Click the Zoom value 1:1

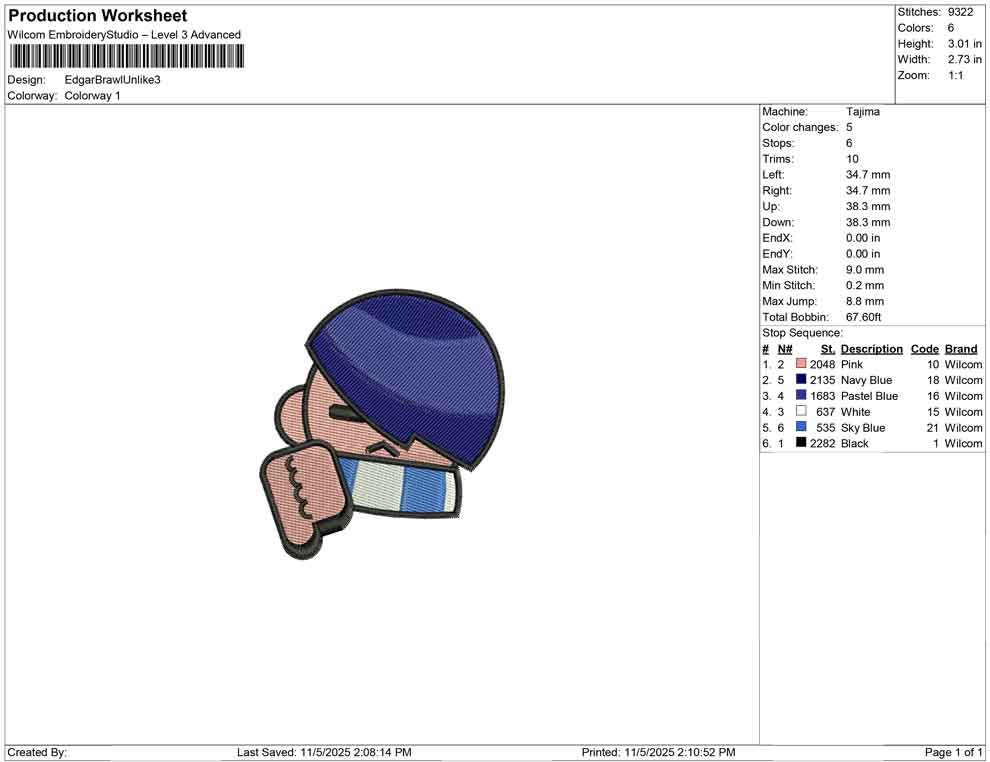point(955,75)
